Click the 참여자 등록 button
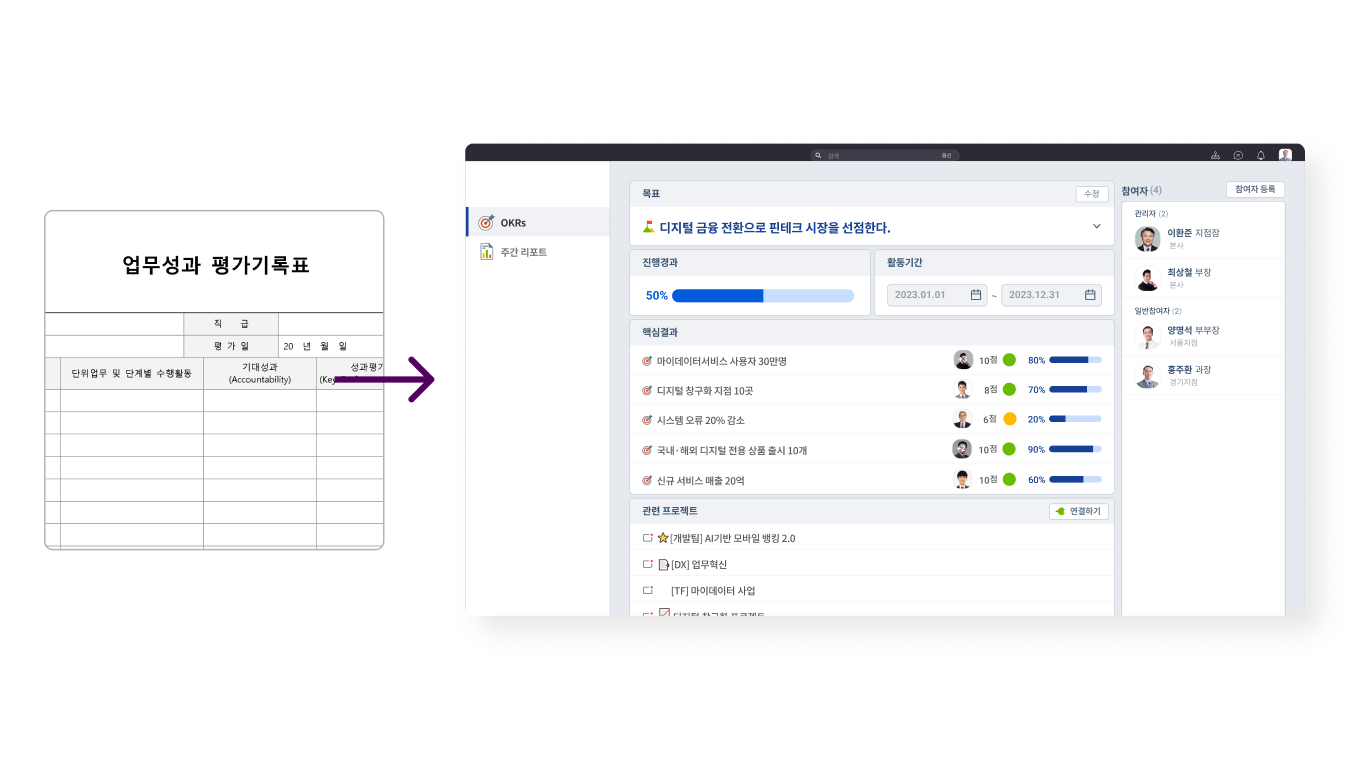This screenshot has width=1350, height=759. pos(1254,189)
